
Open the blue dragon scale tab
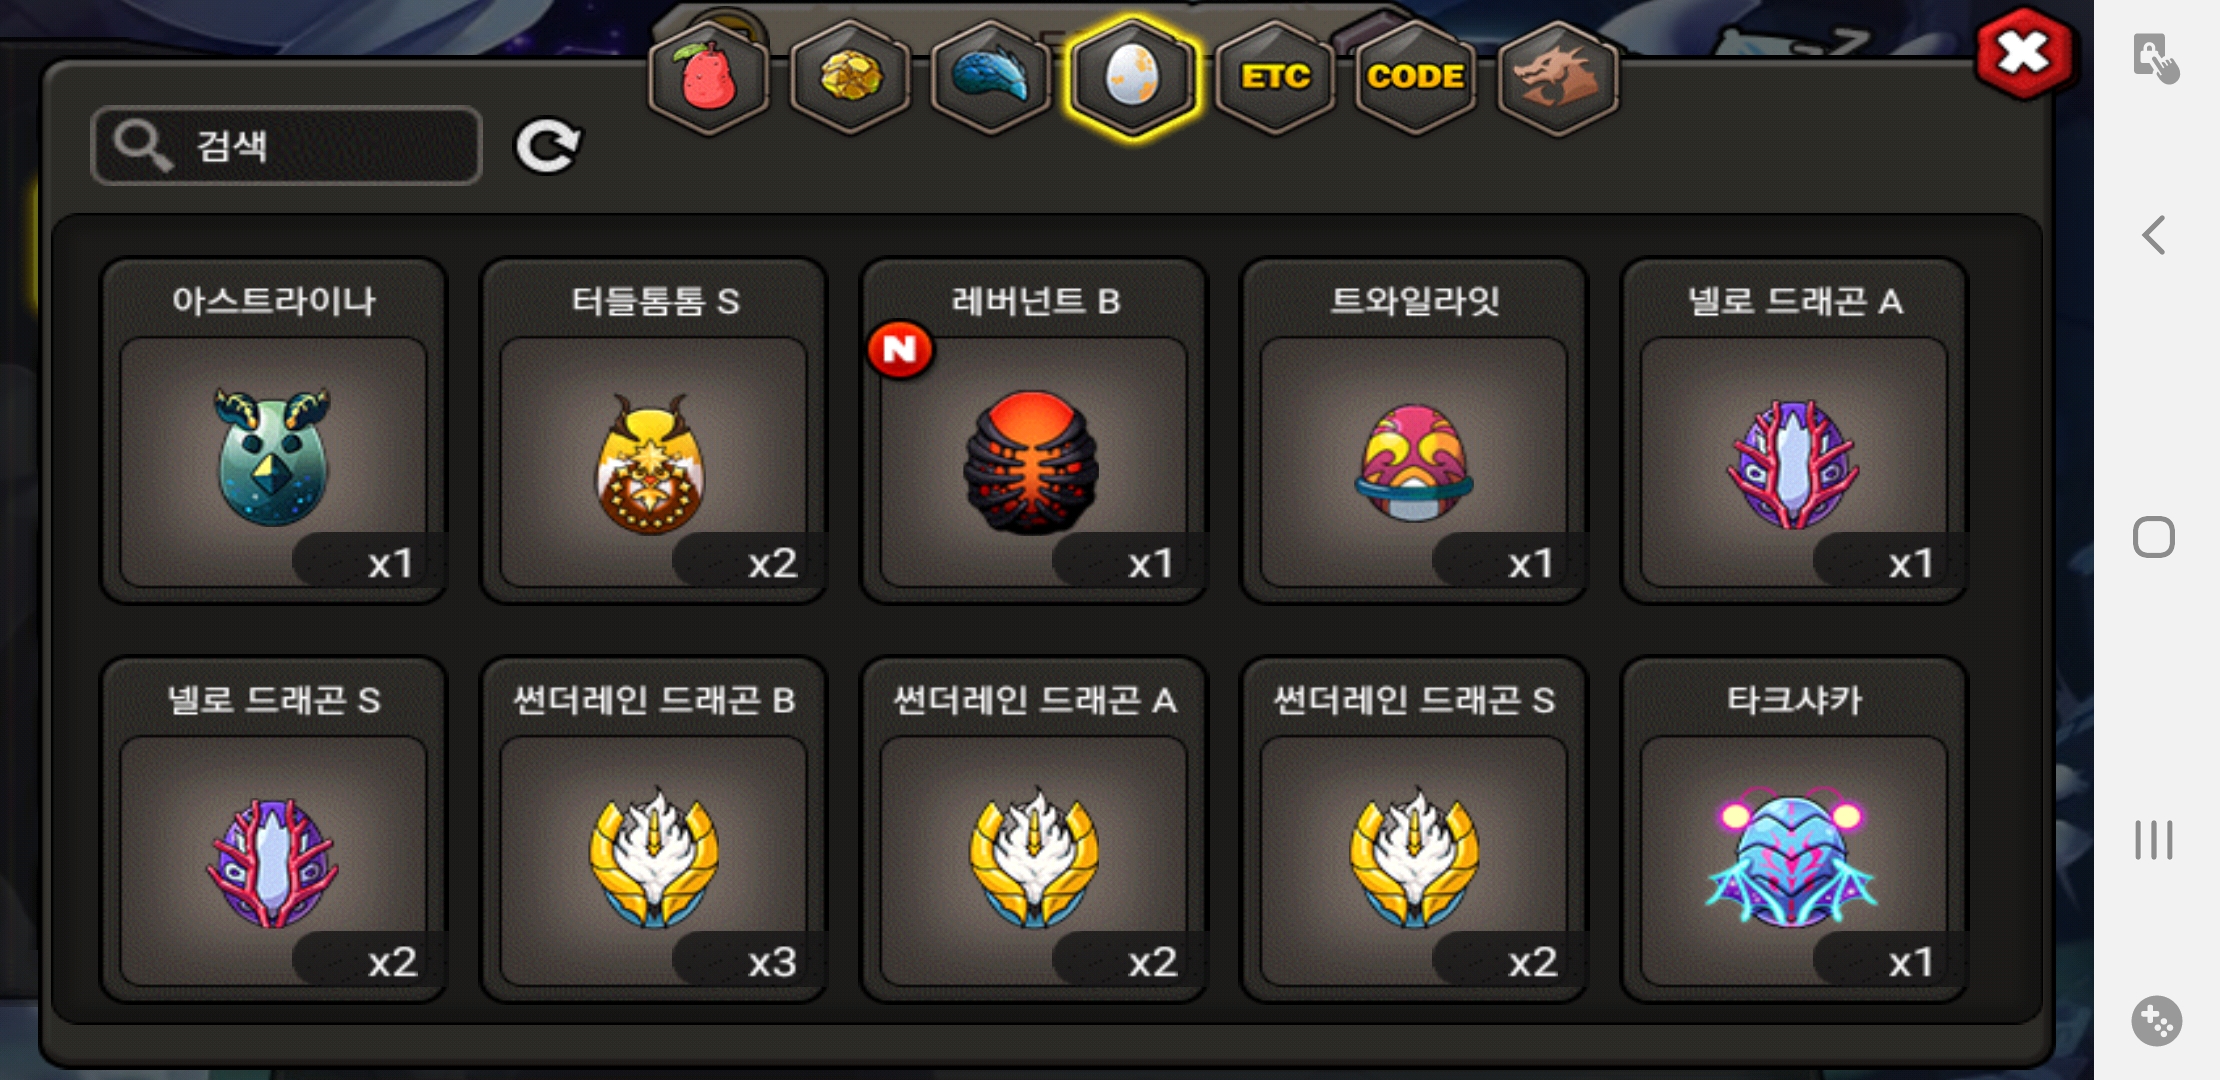(990, 77)
